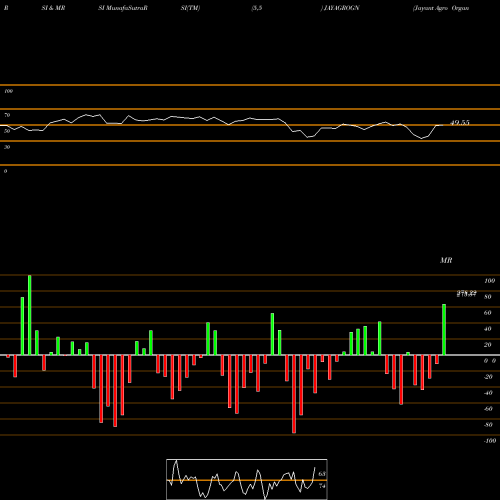This screenshot has width=500, height=500.
Task: Click the longest red bar near -100
Action: tap(294, 394)
